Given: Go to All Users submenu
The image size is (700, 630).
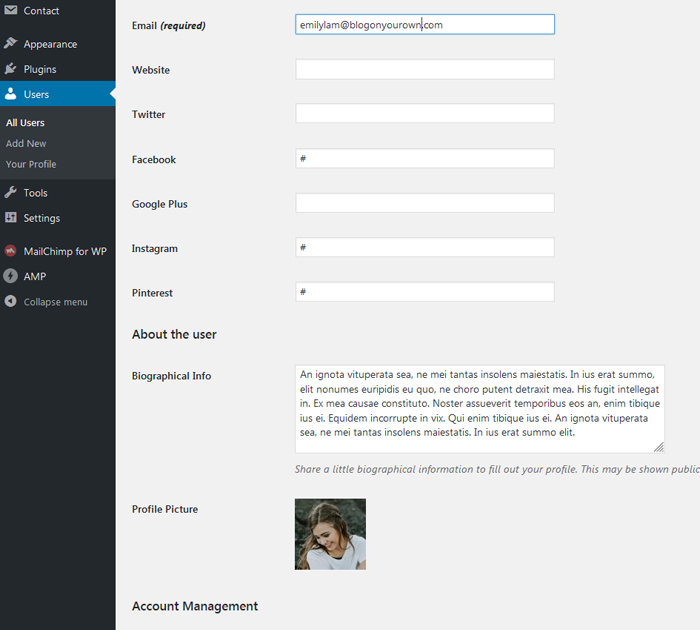Looking at the screenshot, I should click(x=25, y=123).
